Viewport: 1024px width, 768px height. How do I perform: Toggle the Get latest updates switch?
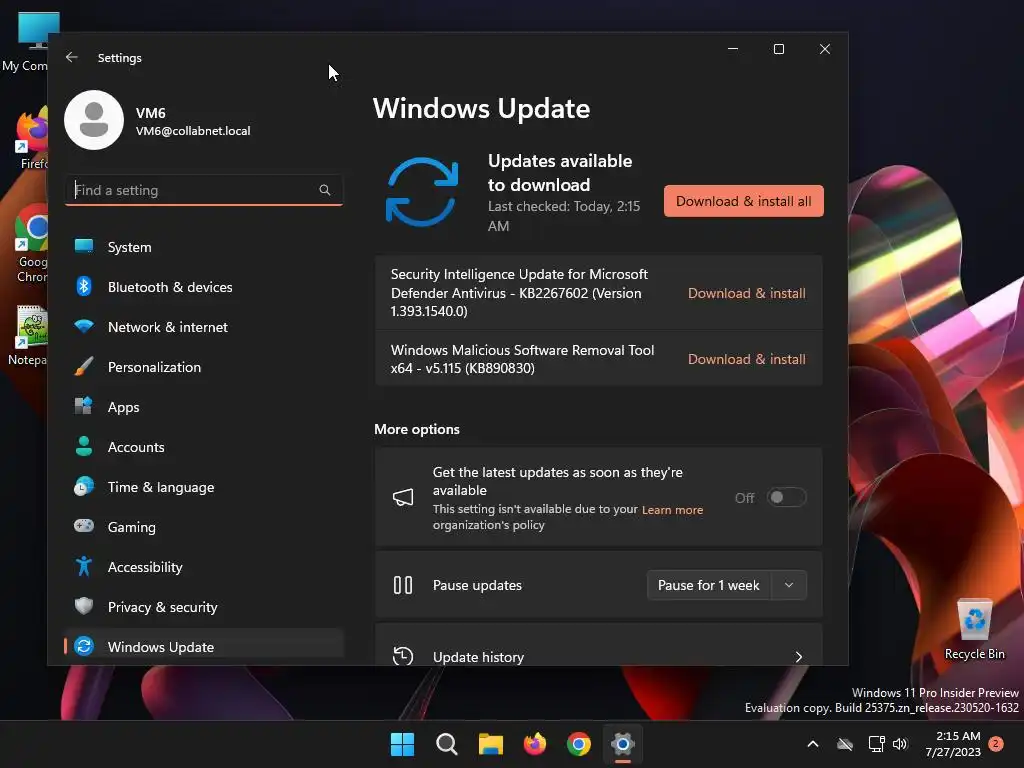tap(786, 498)
